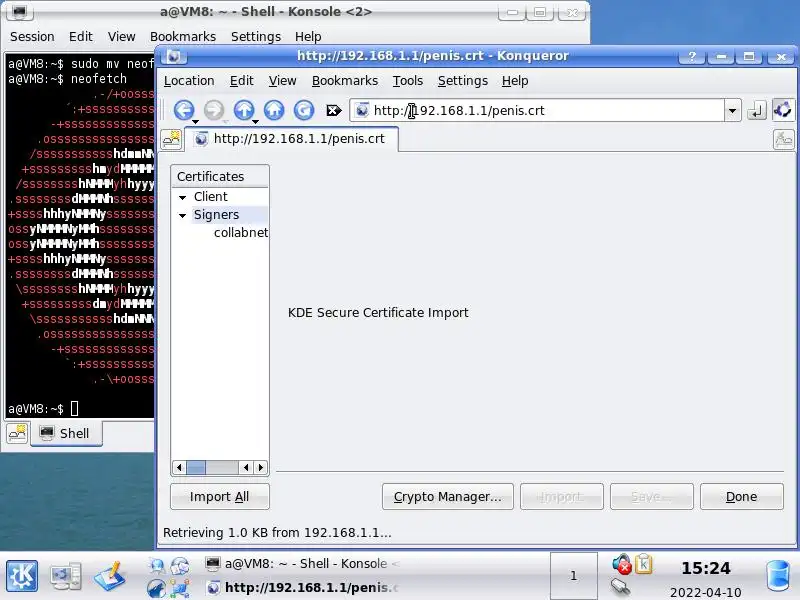Click the greyed-out Forward arrow in Konqueror

213,110
